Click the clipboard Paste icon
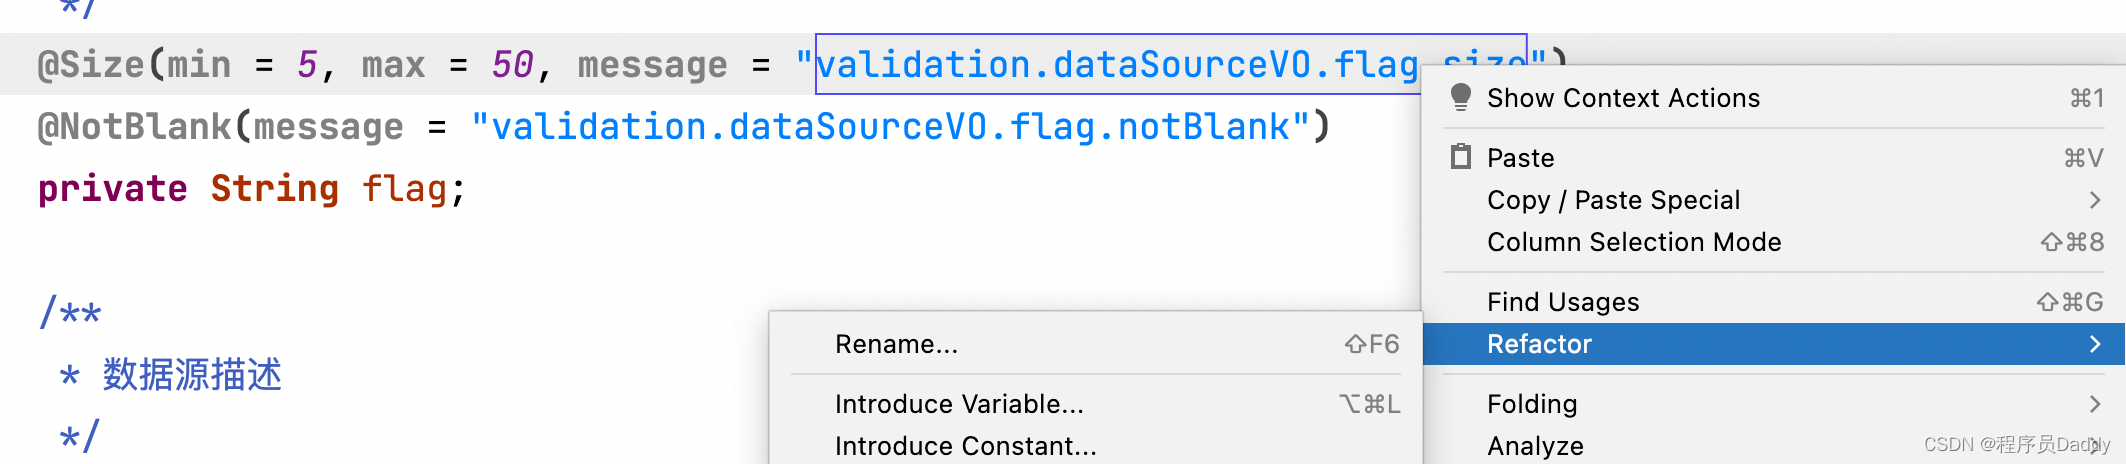Image resolution: width=2126 pixels, height=464 pixels. click(x=1461, y=156)
